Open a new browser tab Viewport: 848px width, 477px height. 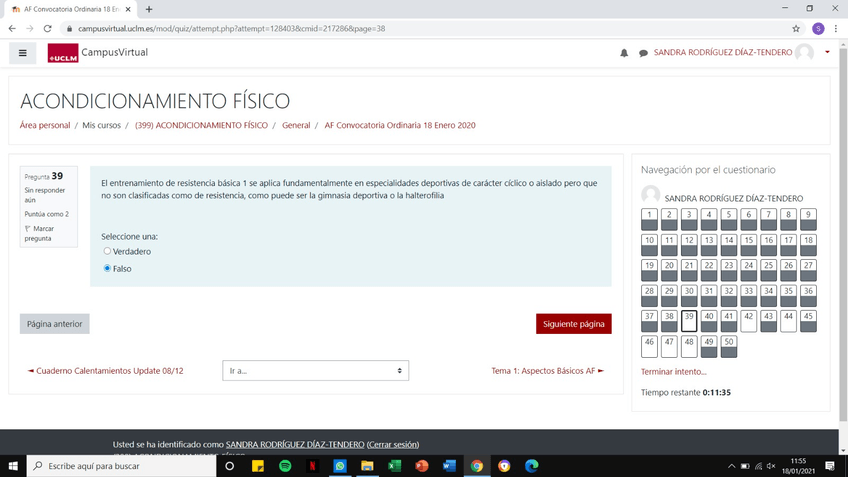click(x=149, y=9)
